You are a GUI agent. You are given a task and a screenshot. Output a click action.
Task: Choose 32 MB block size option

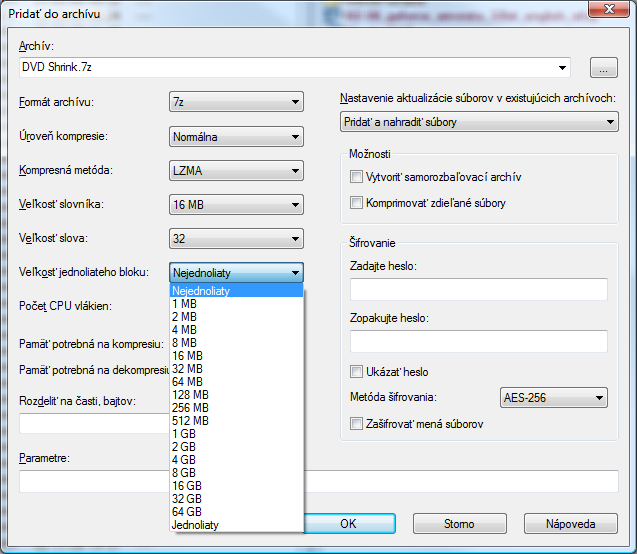(236, 369)
